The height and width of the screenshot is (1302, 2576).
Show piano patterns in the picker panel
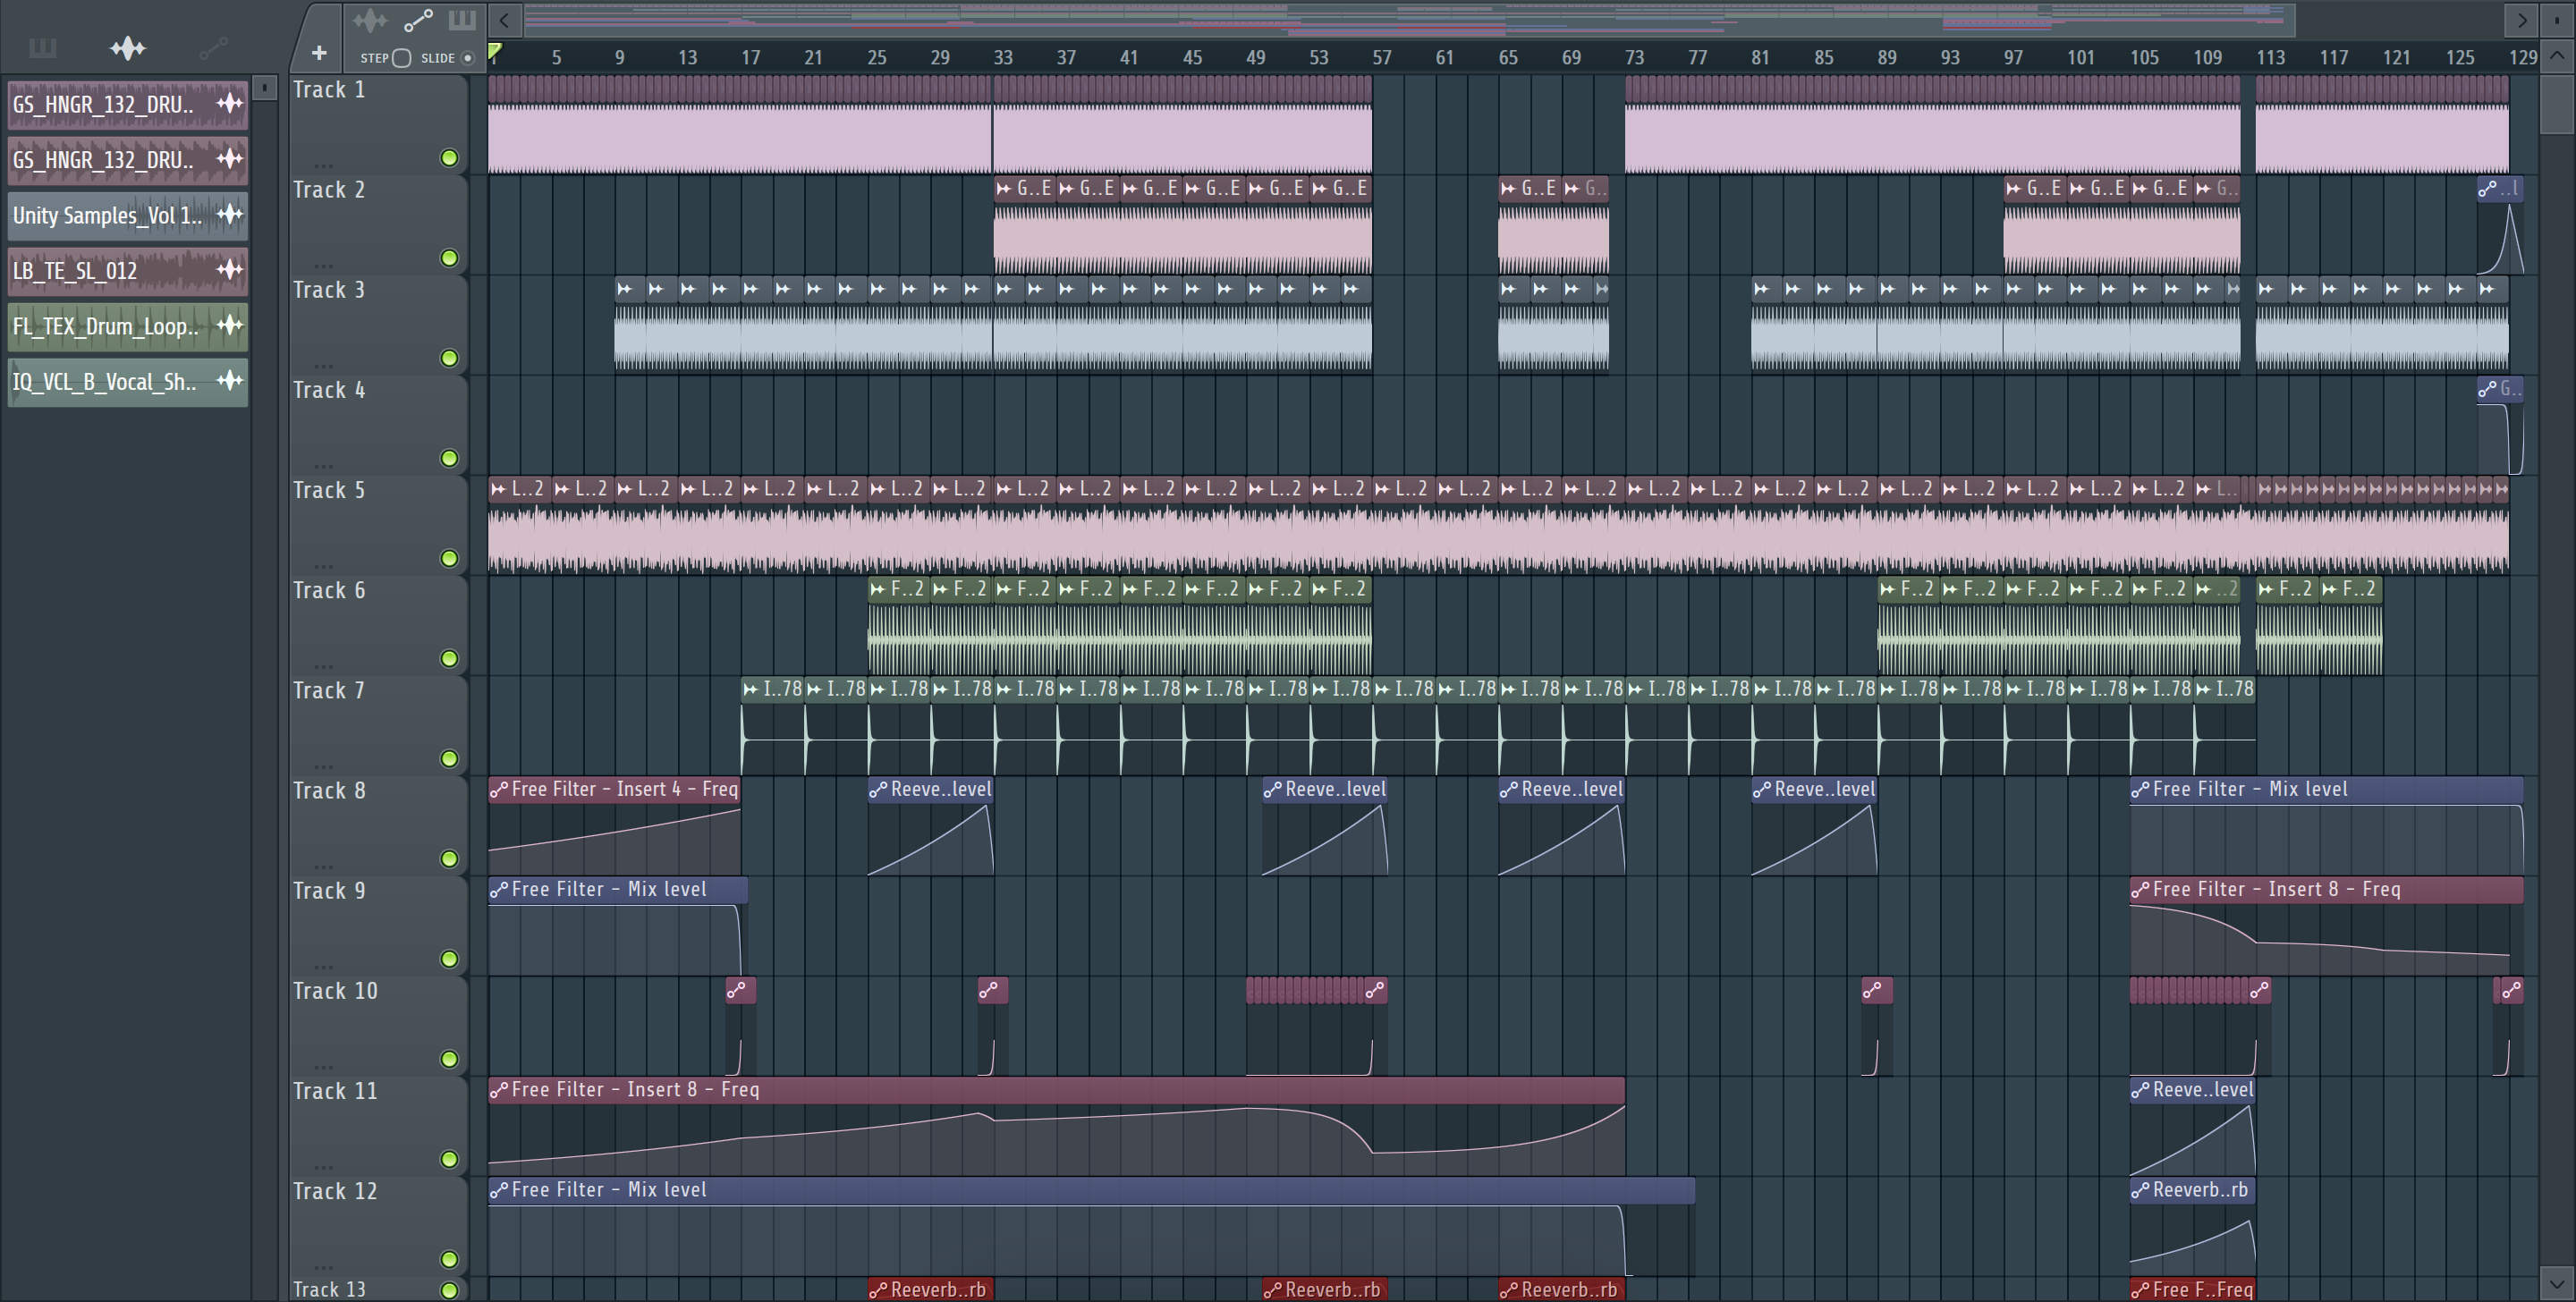click(x=42, y=47)
